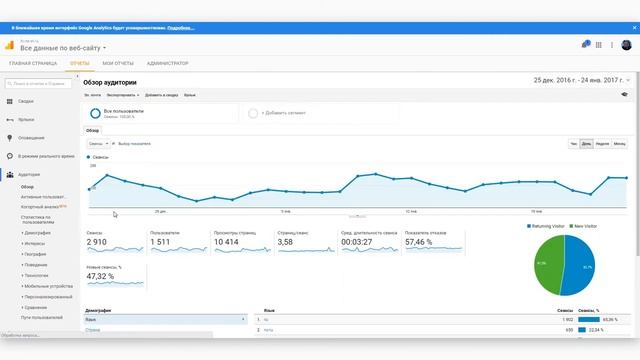Click the blue Returning Visitor pie slice
Viewport: 640px width, 360px height.
(580, 265)
